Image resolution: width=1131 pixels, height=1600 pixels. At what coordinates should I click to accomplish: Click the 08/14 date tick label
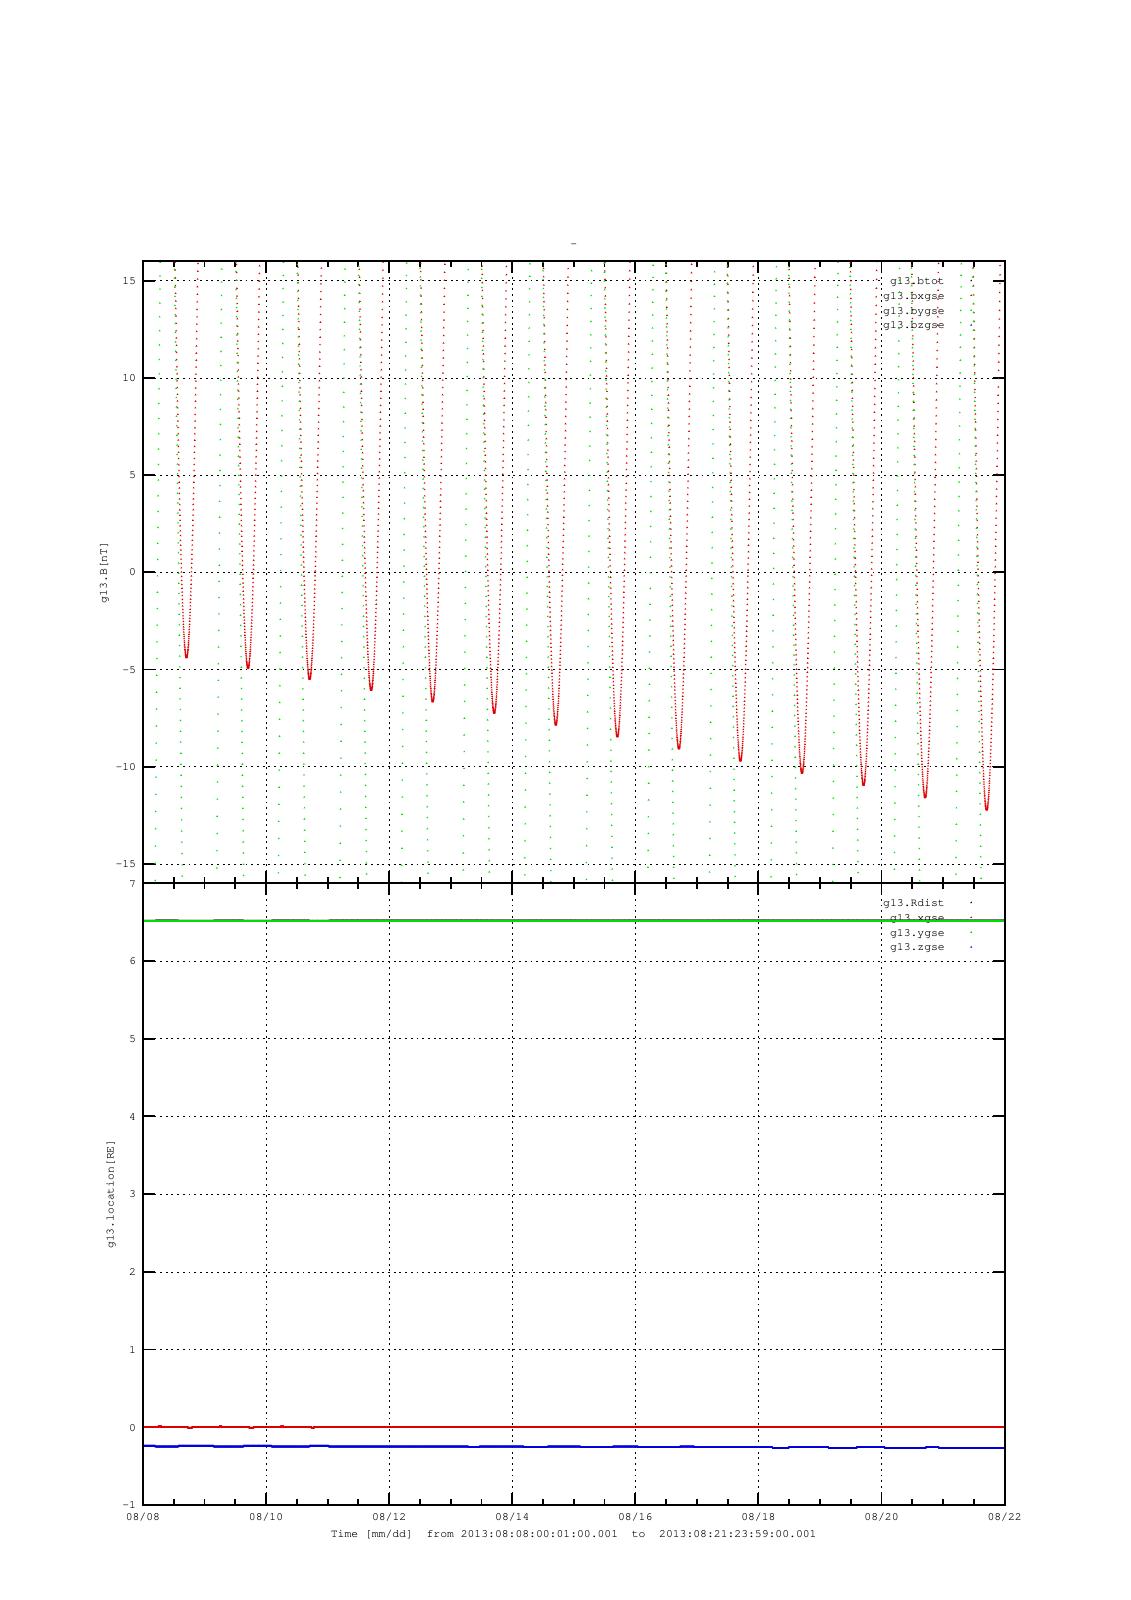coord(512,1517)
